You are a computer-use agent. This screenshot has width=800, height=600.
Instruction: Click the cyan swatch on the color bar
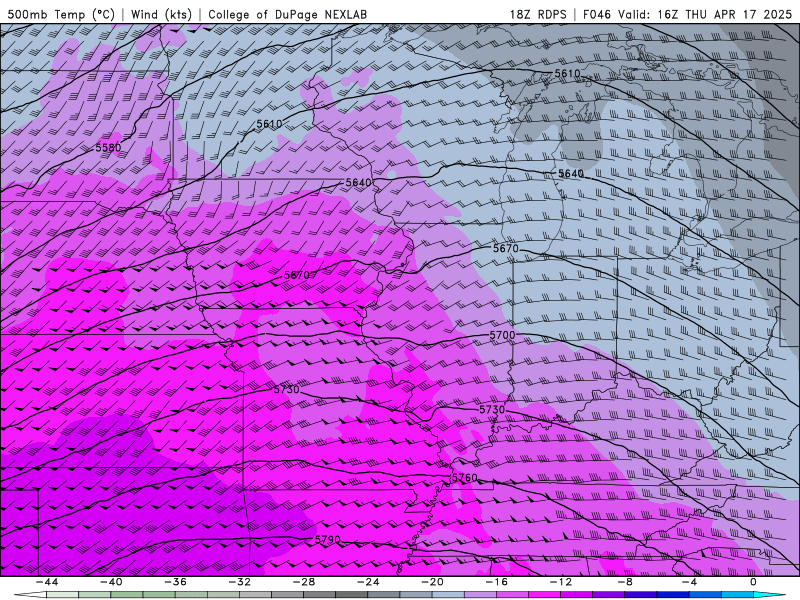pyautogui.click(x=767, y=595)
